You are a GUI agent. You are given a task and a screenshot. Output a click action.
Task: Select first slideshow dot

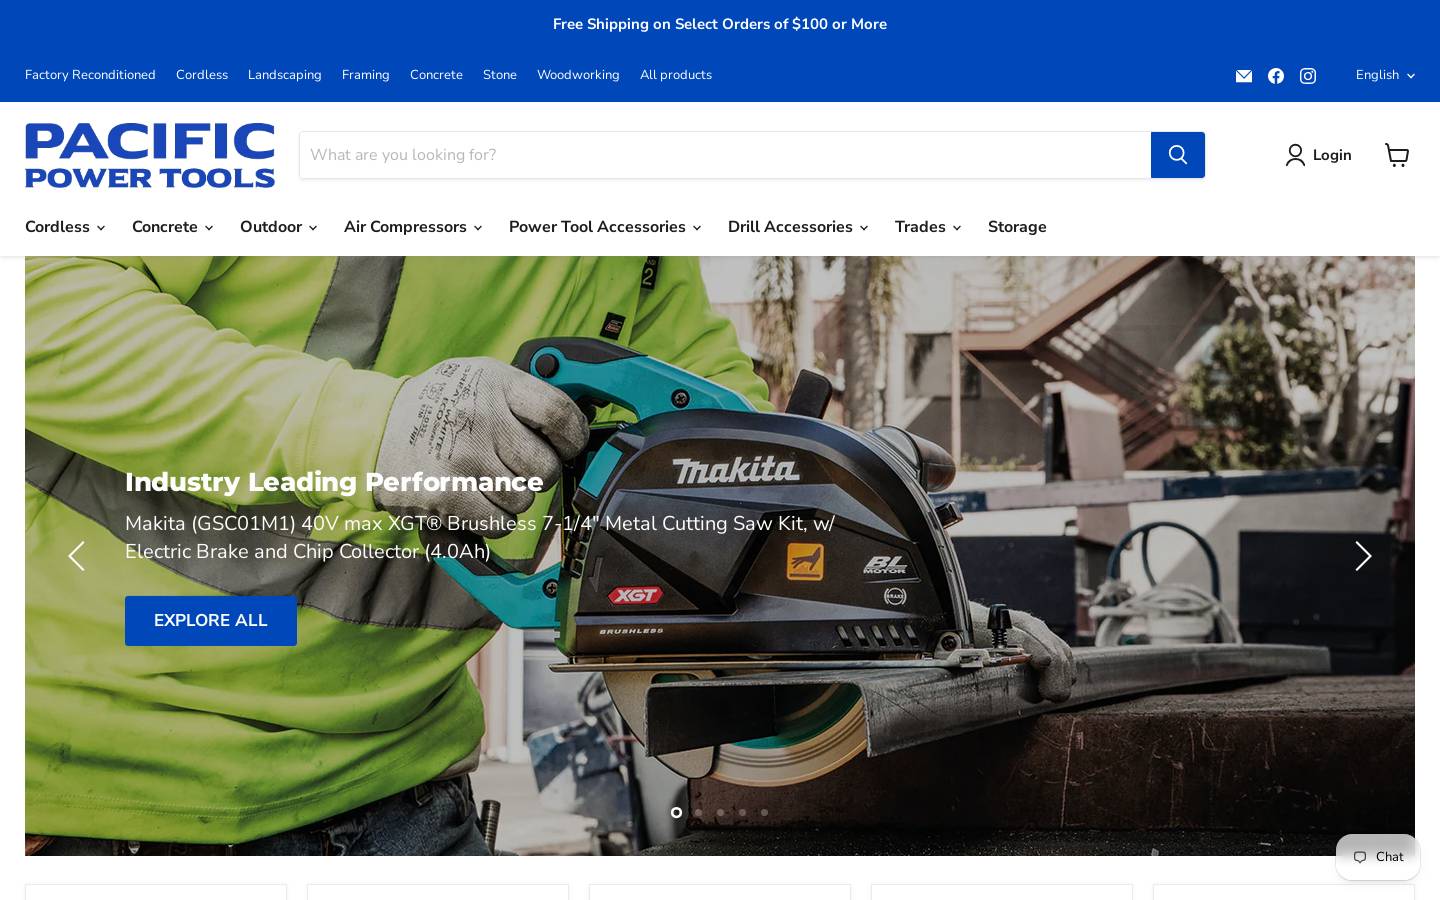click(676, 812)
